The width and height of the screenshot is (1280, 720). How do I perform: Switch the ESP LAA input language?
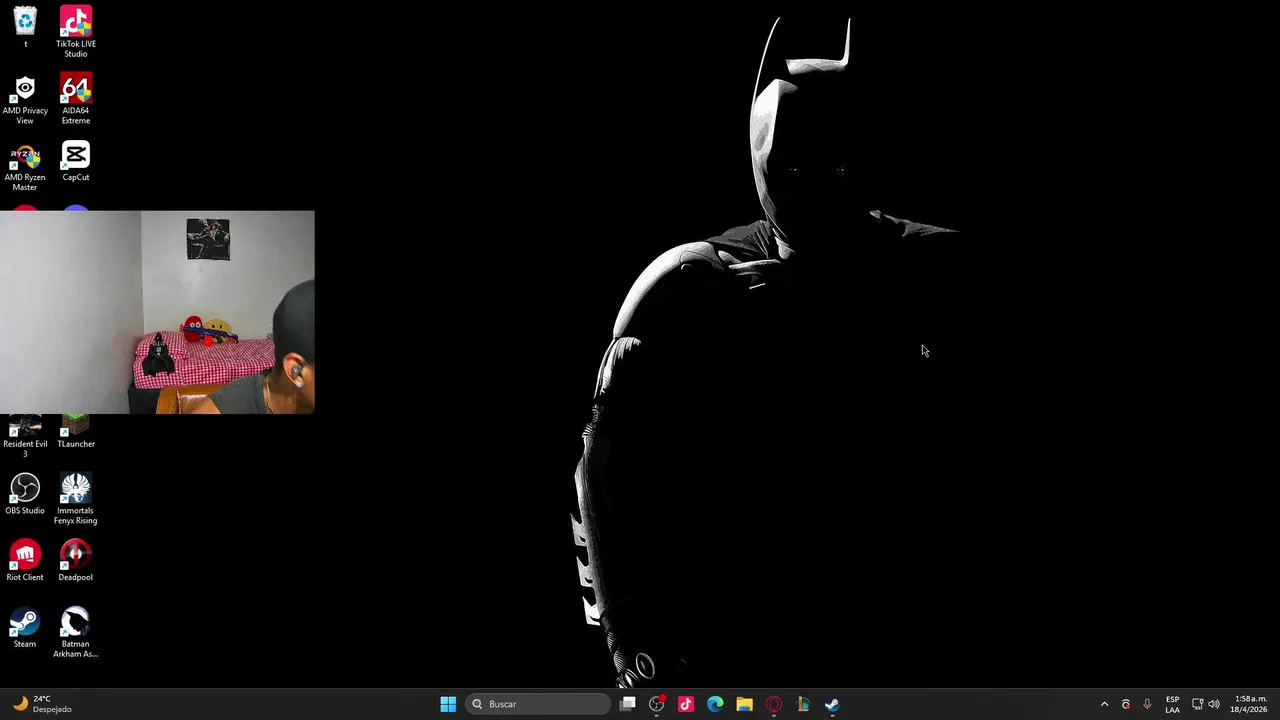point(1172,704)
